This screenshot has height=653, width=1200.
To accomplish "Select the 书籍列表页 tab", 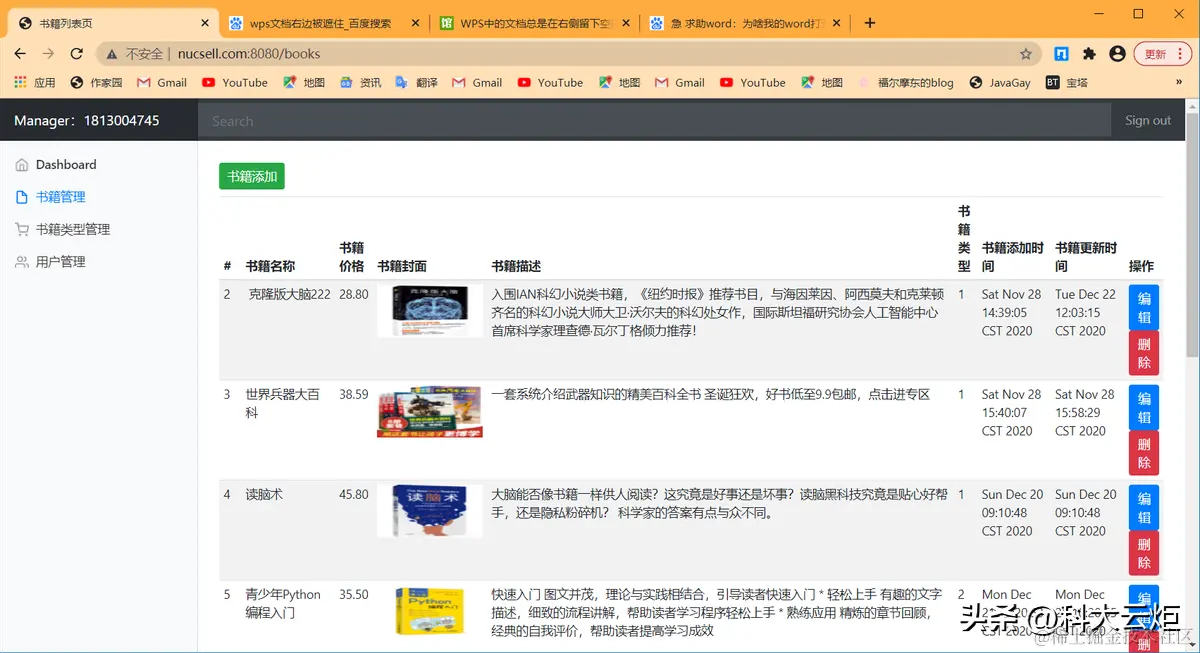I will click(113, 23).
